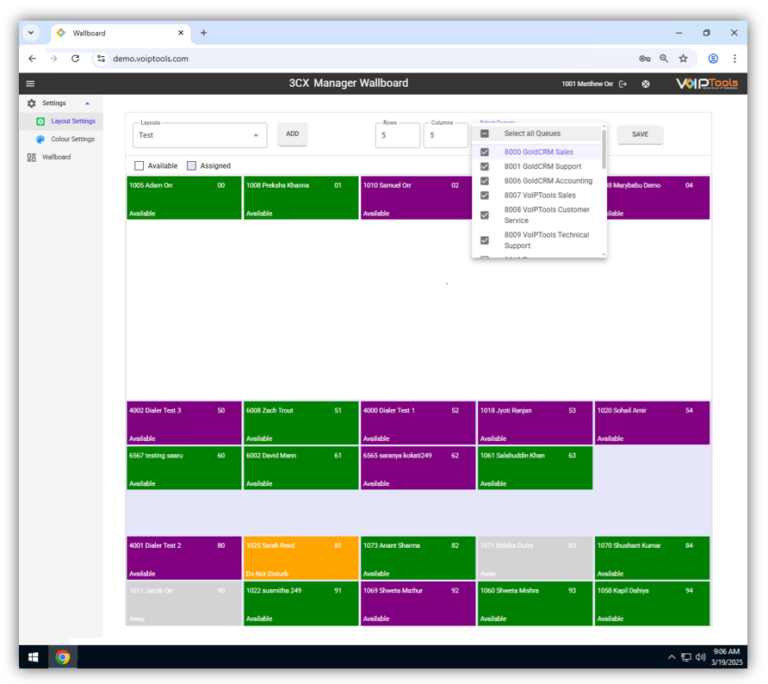This screenshot has width=768, height=684.
Task: Click the Columns input field
Action: point(446,135)
